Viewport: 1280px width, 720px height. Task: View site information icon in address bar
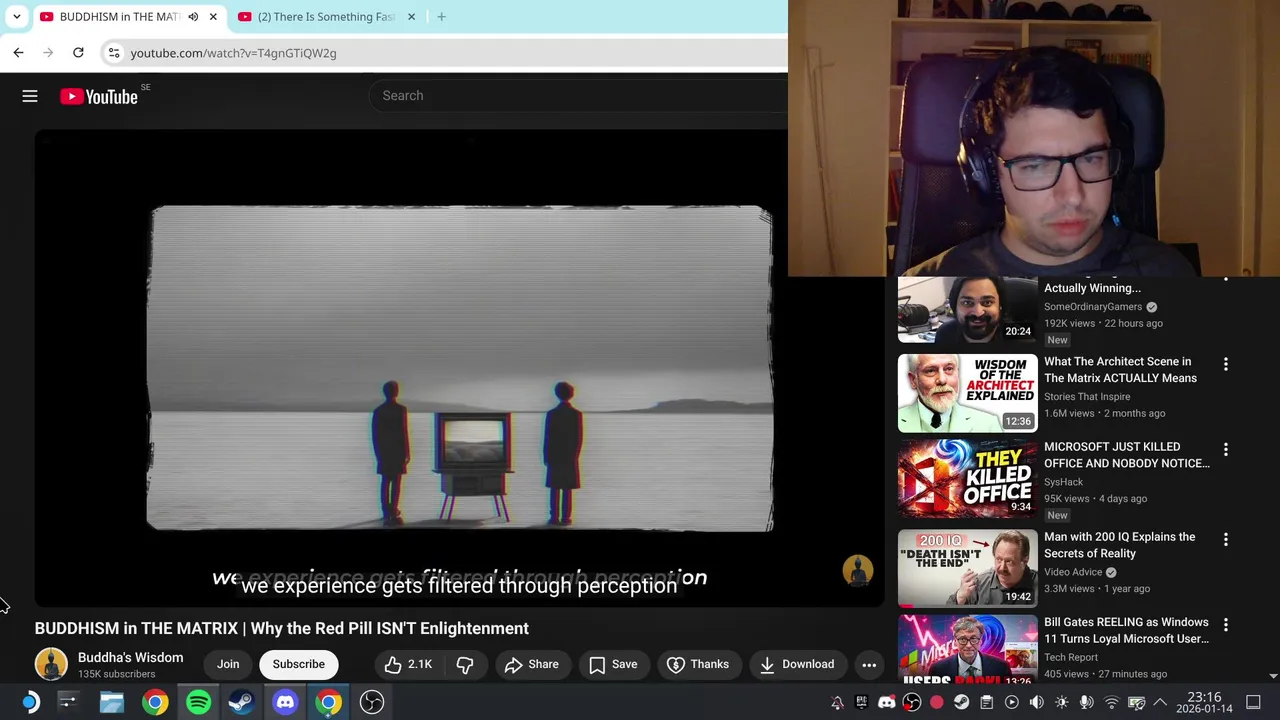[x=114, y=53]
